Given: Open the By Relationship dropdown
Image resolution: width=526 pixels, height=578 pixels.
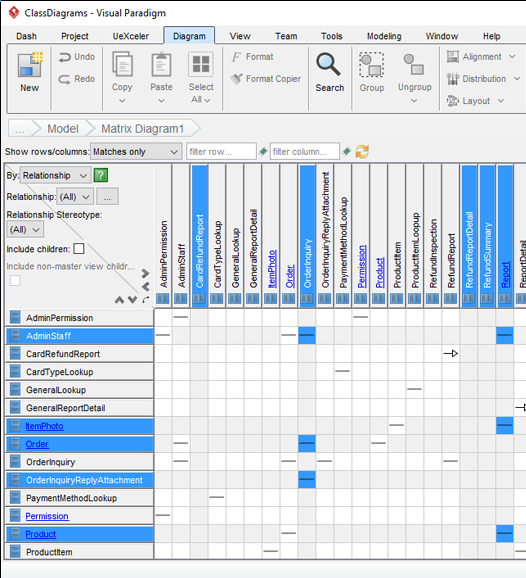Looking at the screenshot, I should pyautogui.click(x=55, y=175).
